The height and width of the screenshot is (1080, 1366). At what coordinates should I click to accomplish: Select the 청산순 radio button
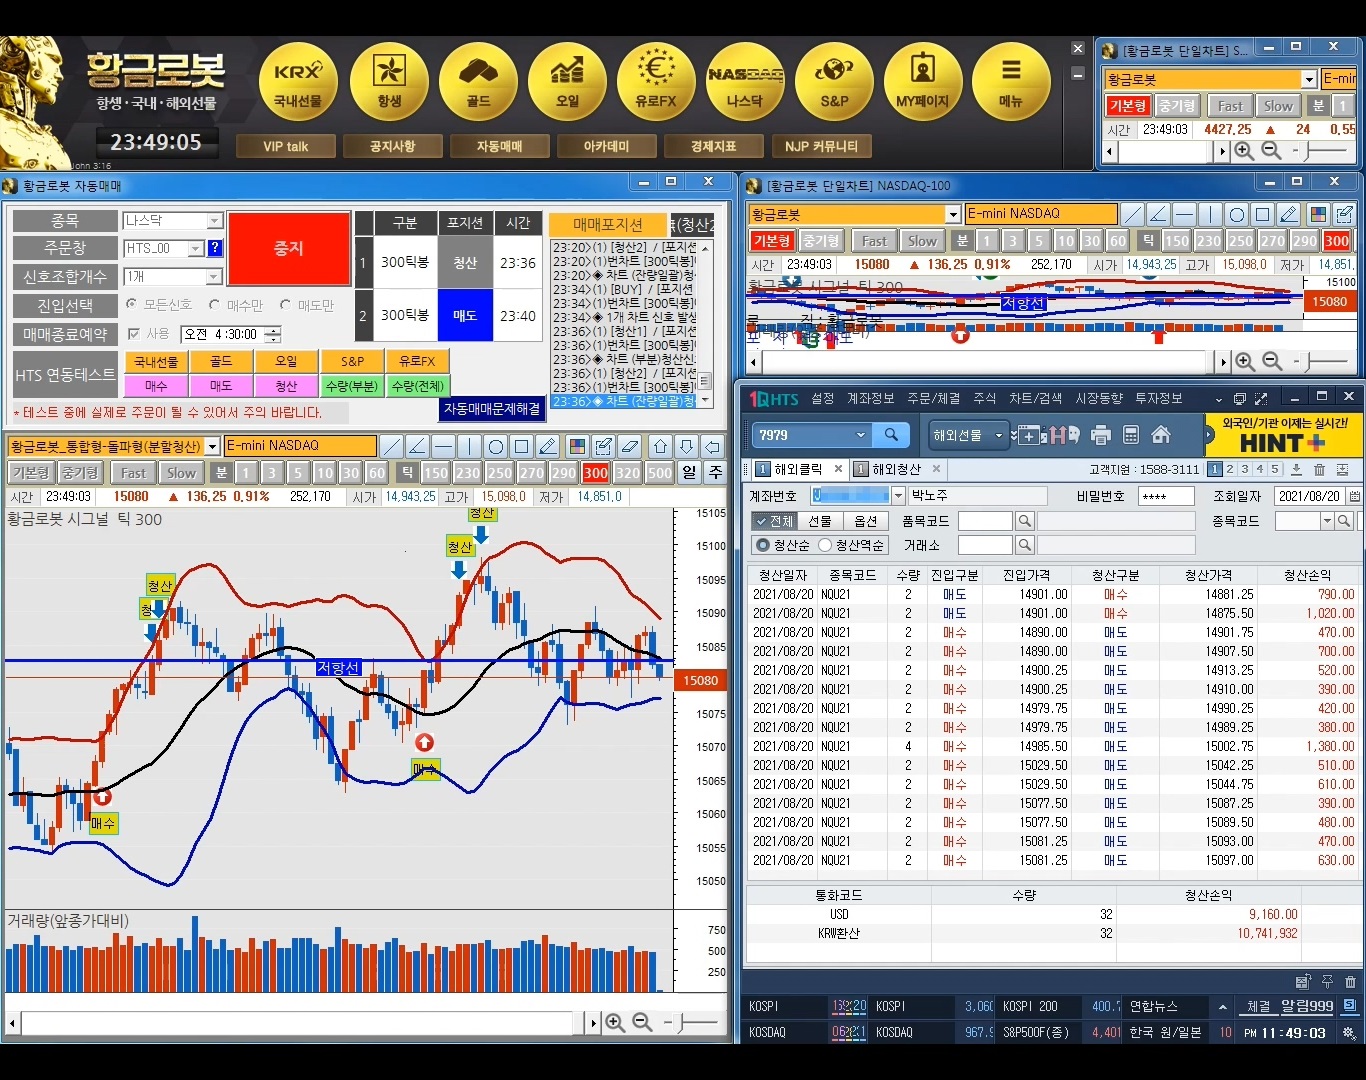(764, 545)
